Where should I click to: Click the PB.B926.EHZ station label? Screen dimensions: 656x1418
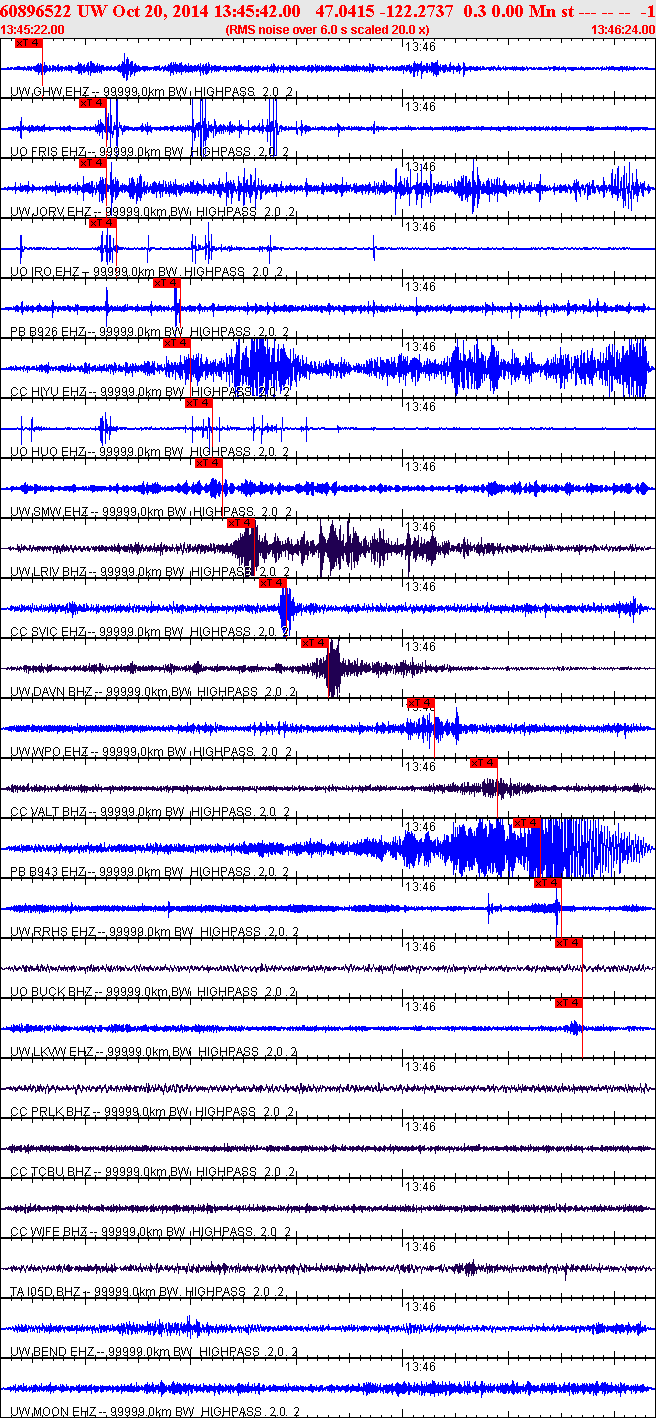[47, 332]
